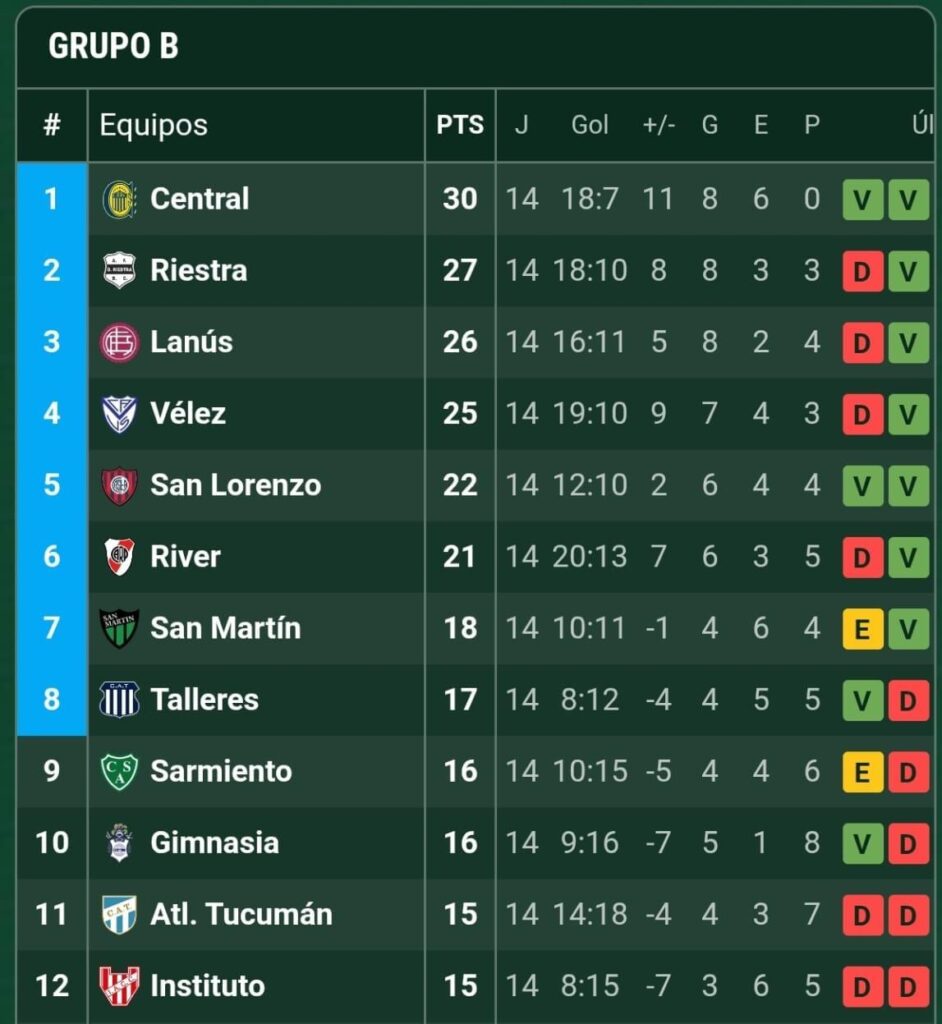Sort table by PTS column header
The height and width of the screenshot is (1024, 942).
point(460,125)
